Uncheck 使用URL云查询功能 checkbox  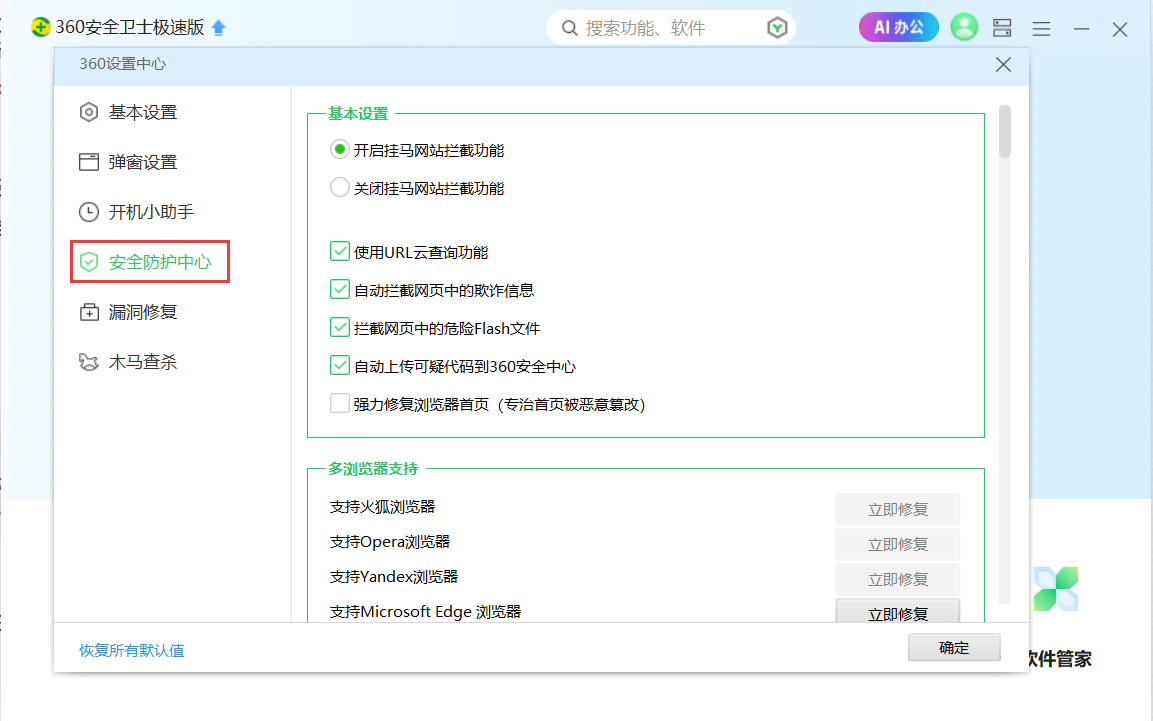pyautogui.click(x=339, y=251)
